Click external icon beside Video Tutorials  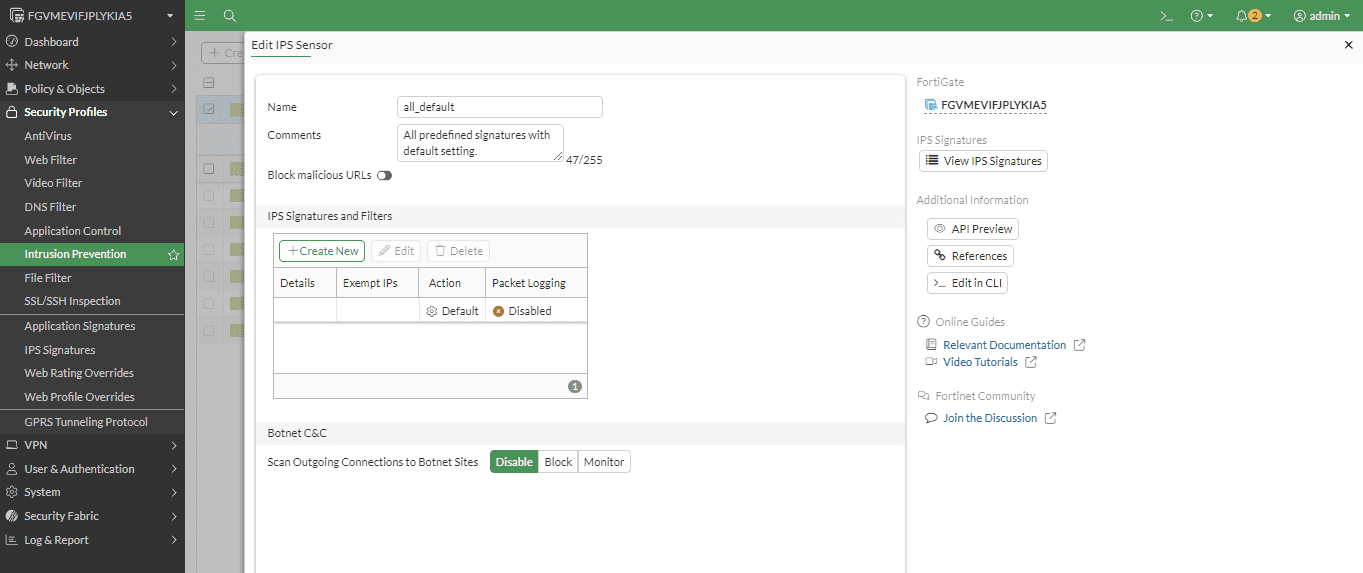click(x=1031, y=362)
